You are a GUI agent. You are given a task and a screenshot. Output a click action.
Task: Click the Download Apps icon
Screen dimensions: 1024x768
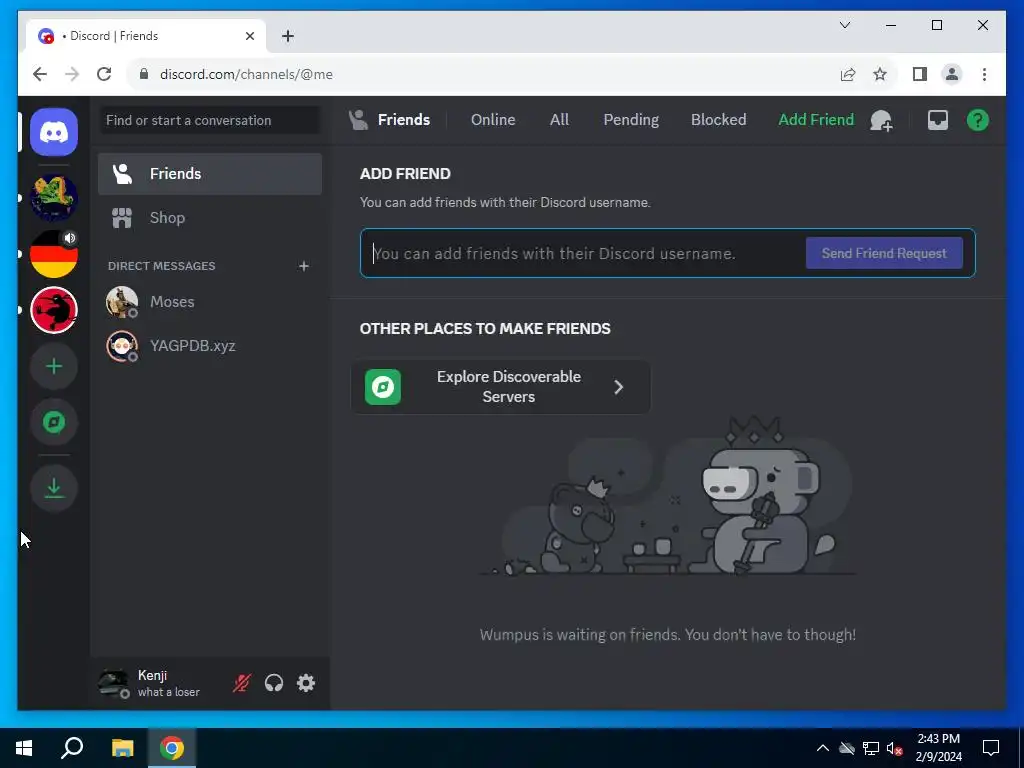[x=54, y=488]
